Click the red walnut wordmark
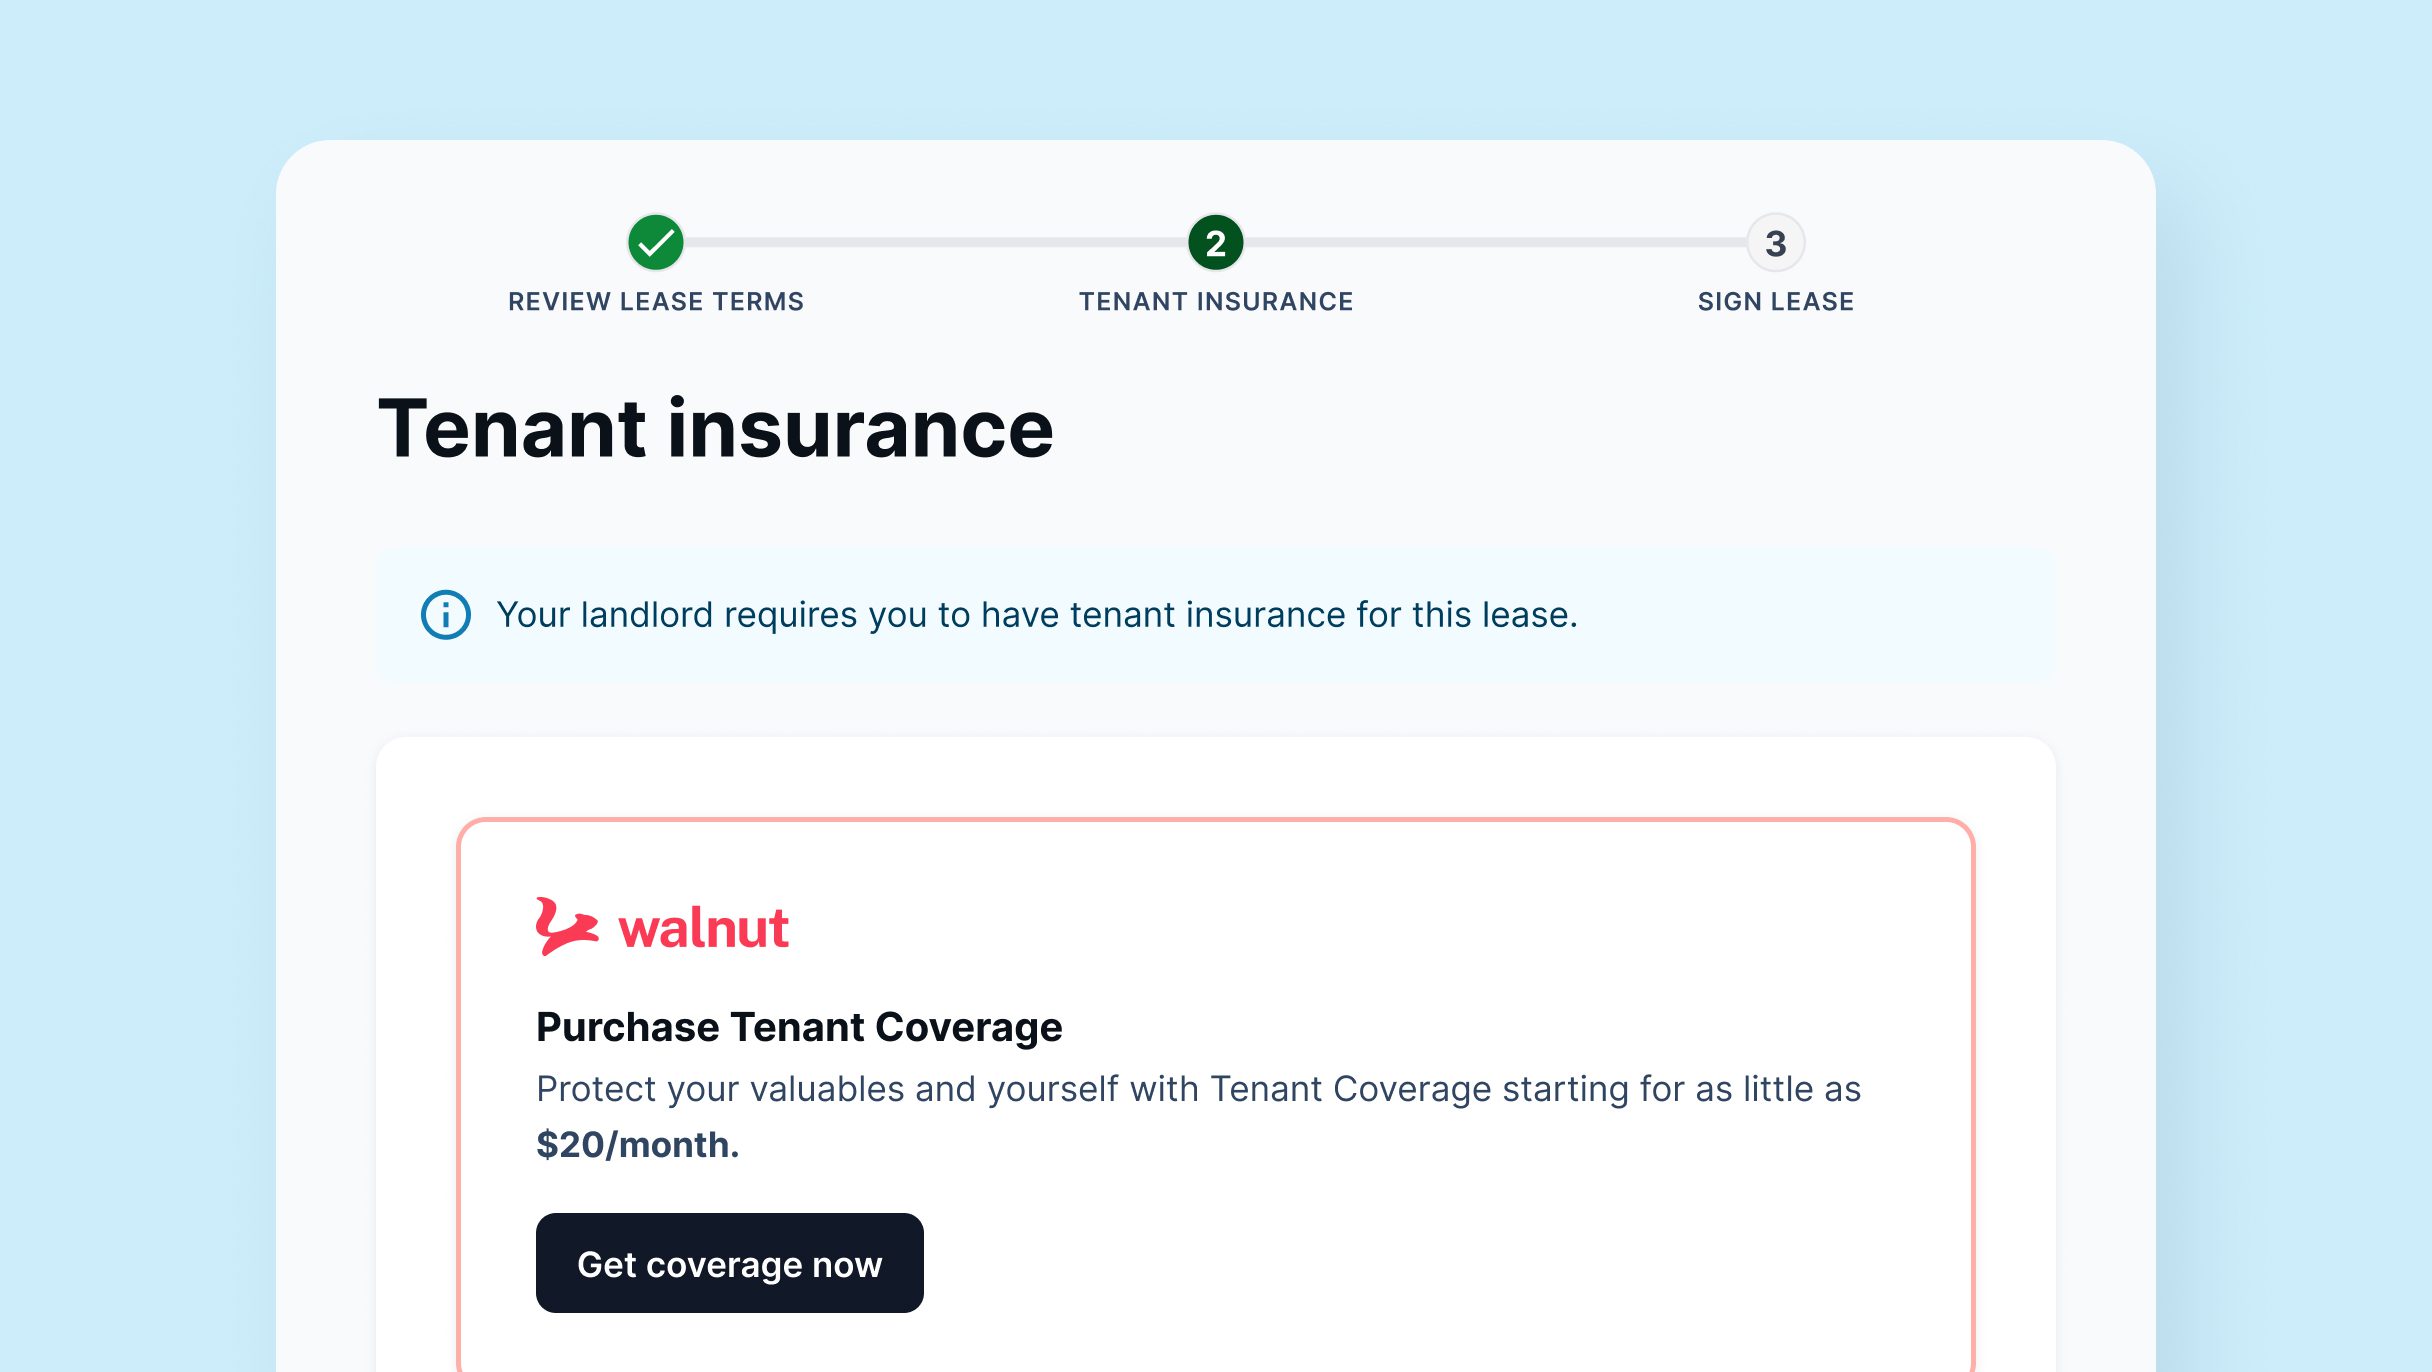The image size is (2432, 1372). pyautogui.click(x=703, y=928)
